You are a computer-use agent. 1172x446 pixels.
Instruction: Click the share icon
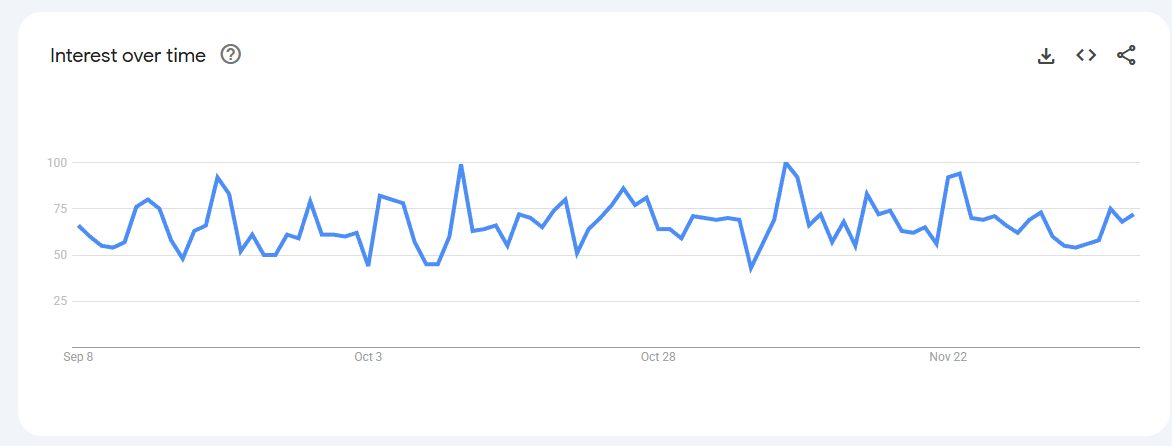pyautogui.click(x=1126, y=55)
